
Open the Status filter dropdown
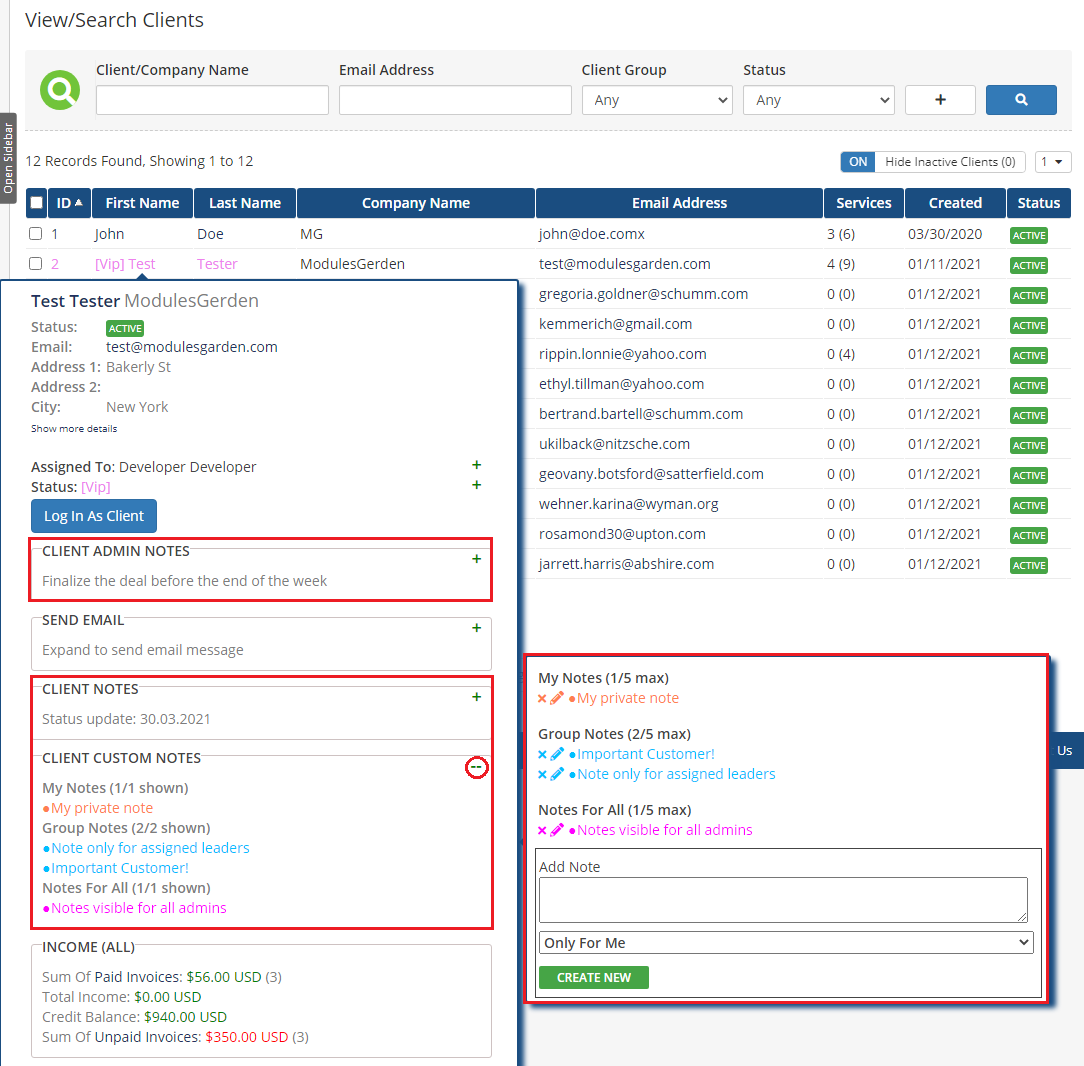819,100
